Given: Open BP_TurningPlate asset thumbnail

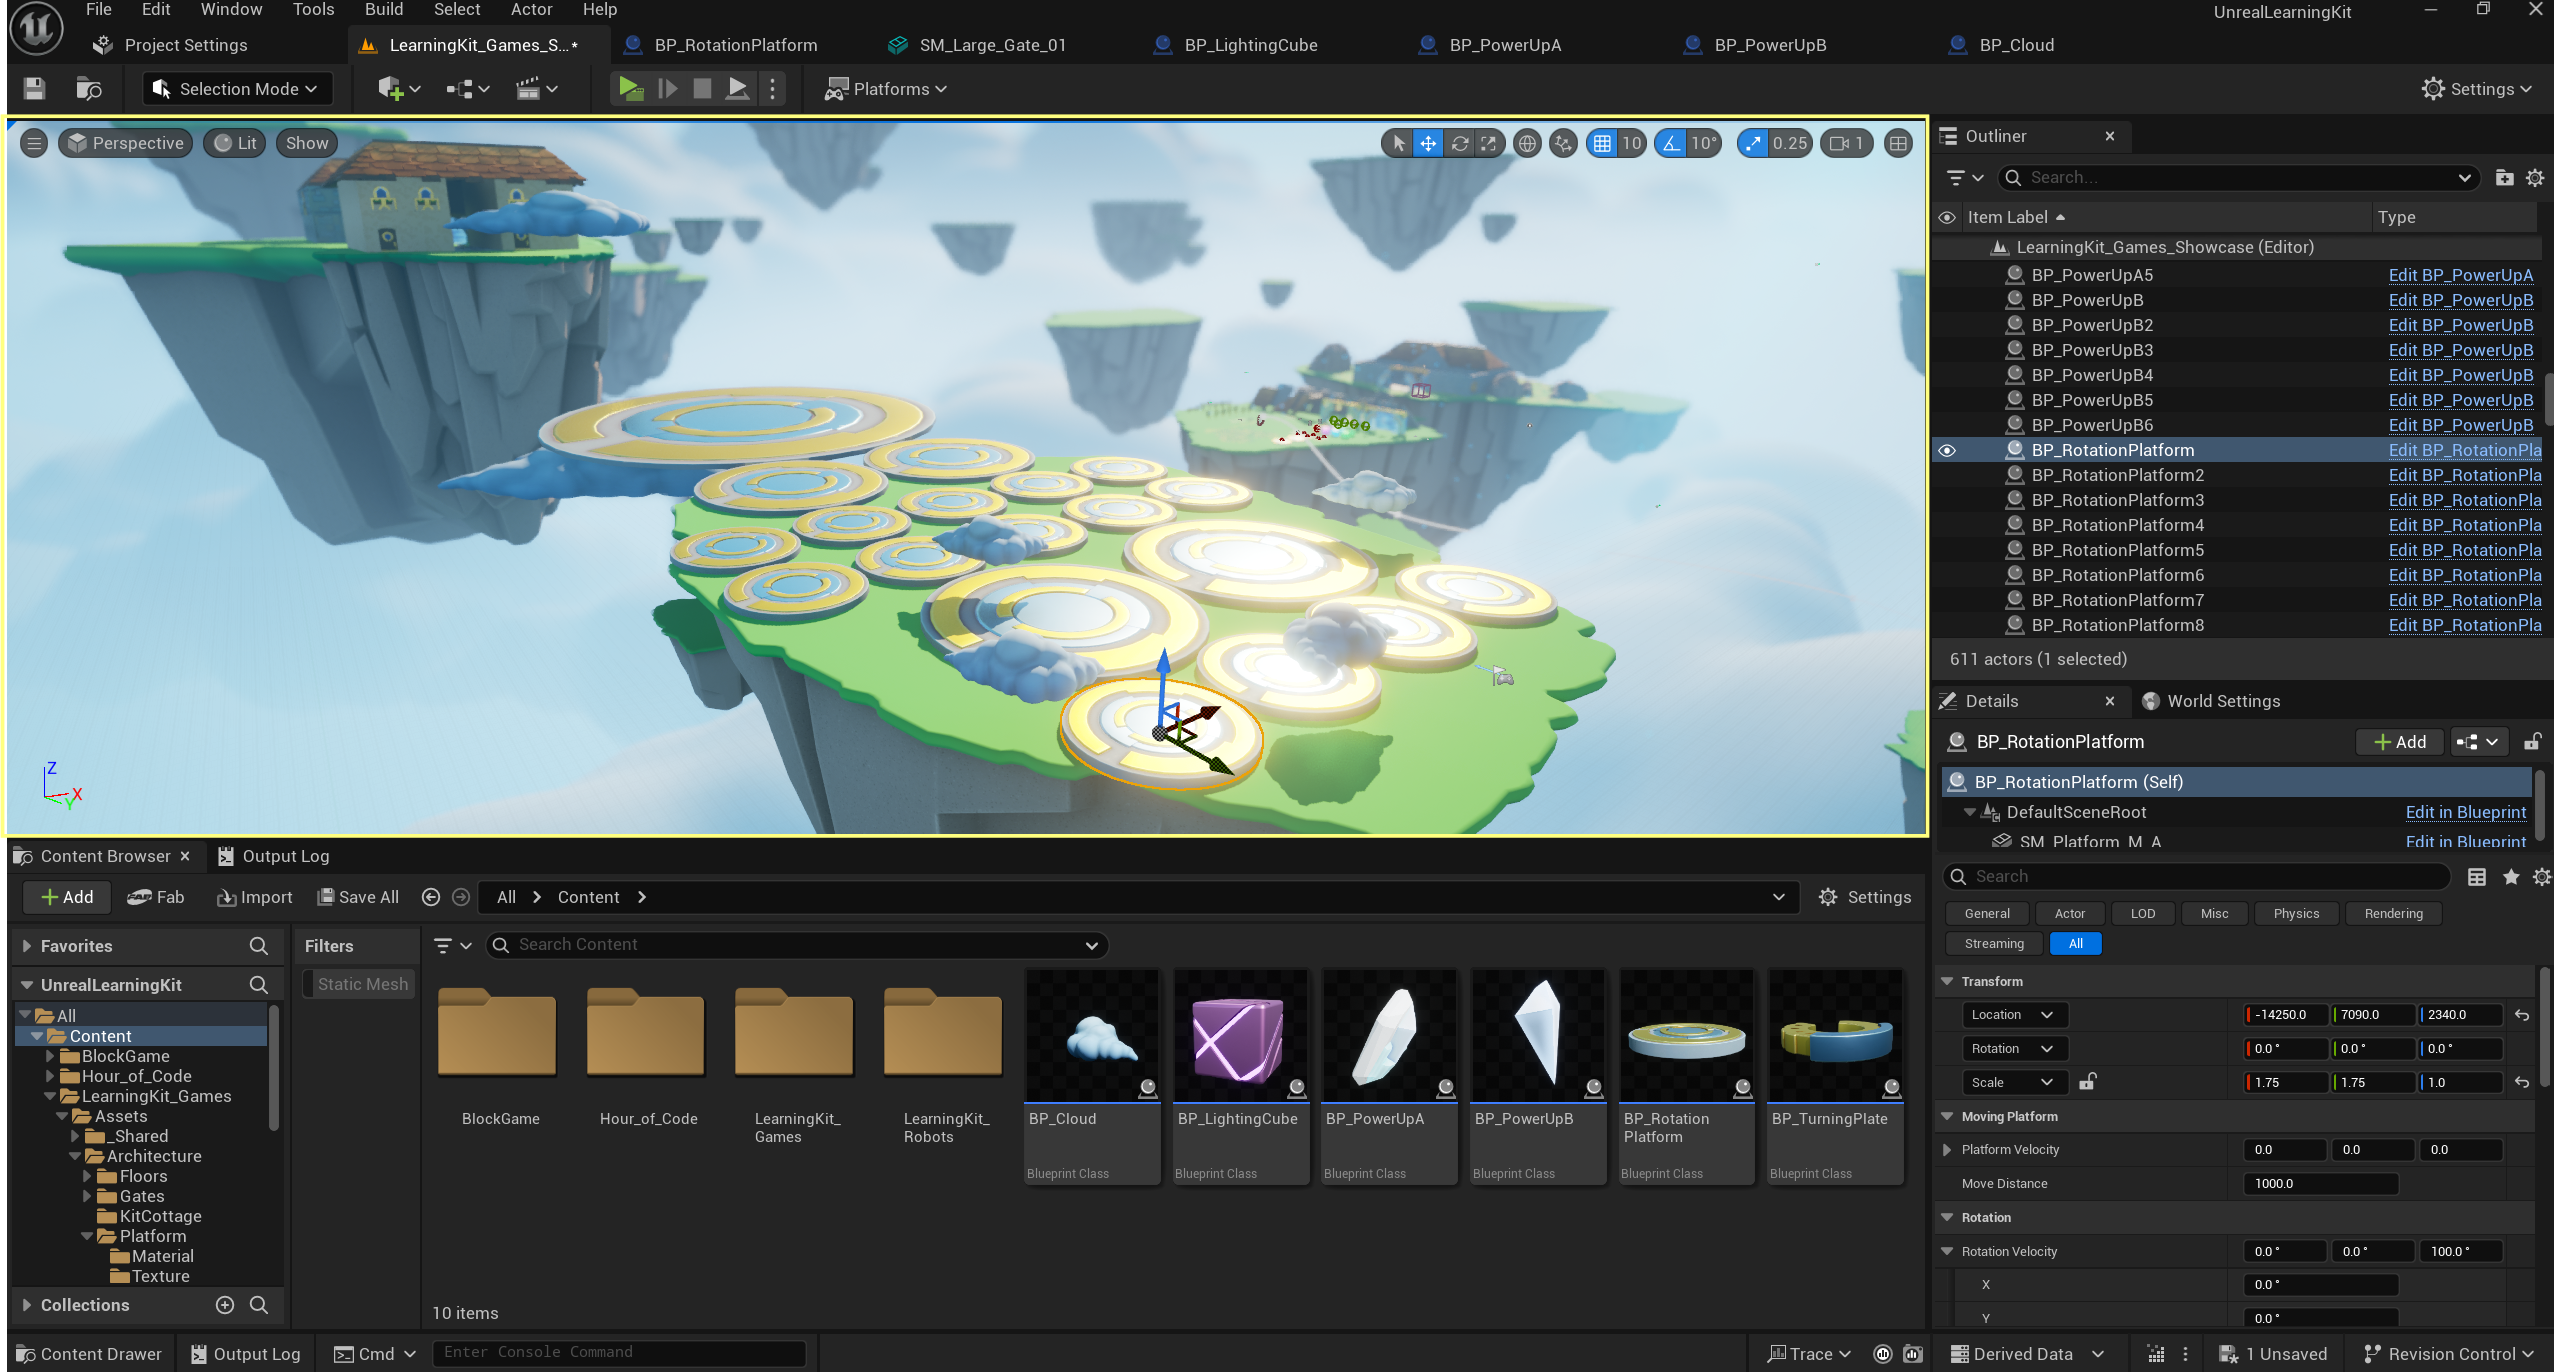Looking at the screenshot, I should [x=1835, y=1036].
